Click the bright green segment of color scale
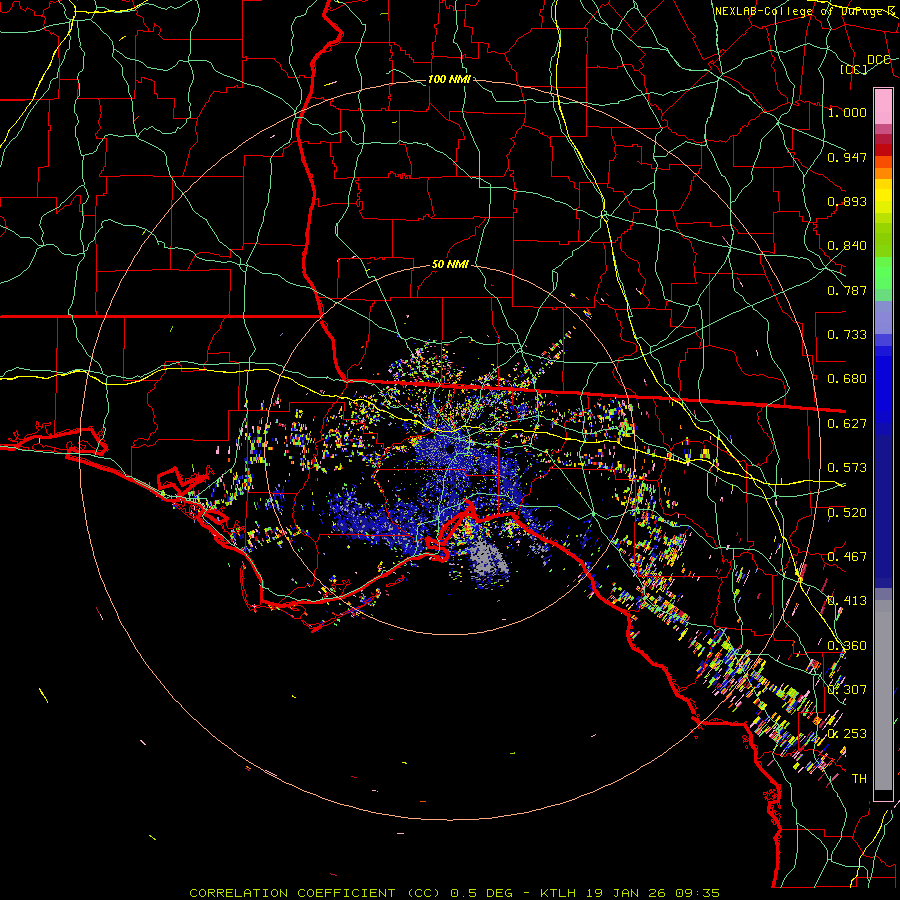900x900 pixels. coord(883,273)
